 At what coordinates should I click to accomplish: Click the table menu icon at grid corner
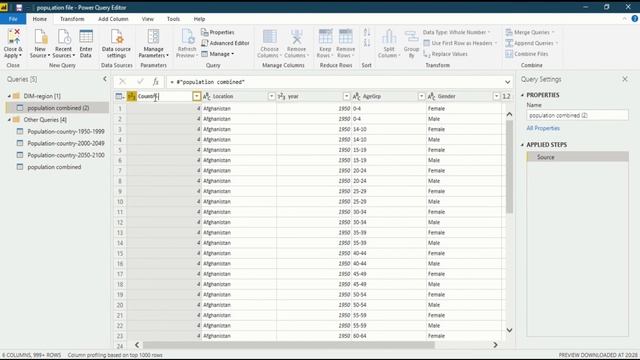coord(120,96)
